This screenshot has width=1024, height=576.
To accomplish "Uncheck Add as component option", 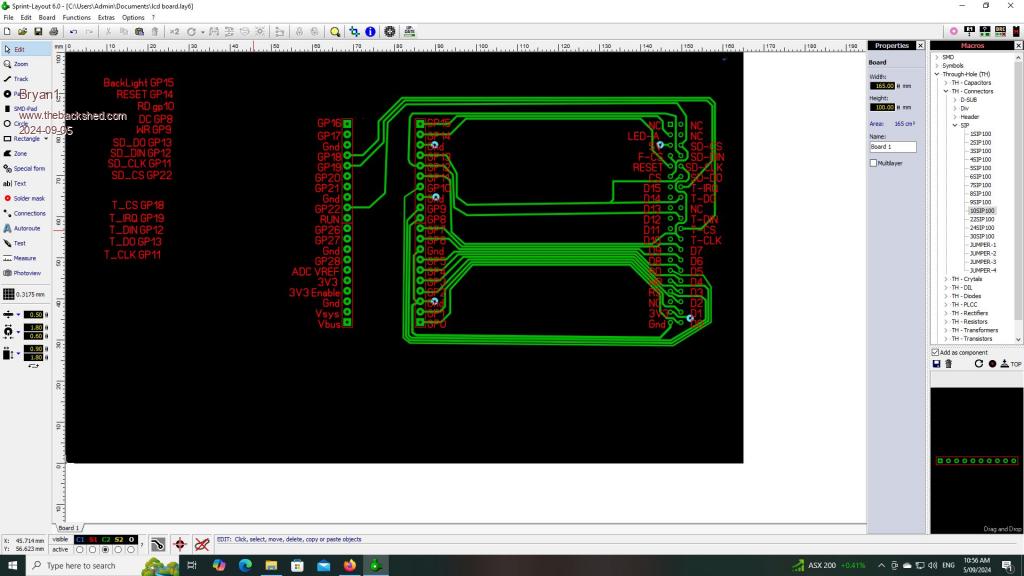I will pyautogui.click(x=935, y=352).
